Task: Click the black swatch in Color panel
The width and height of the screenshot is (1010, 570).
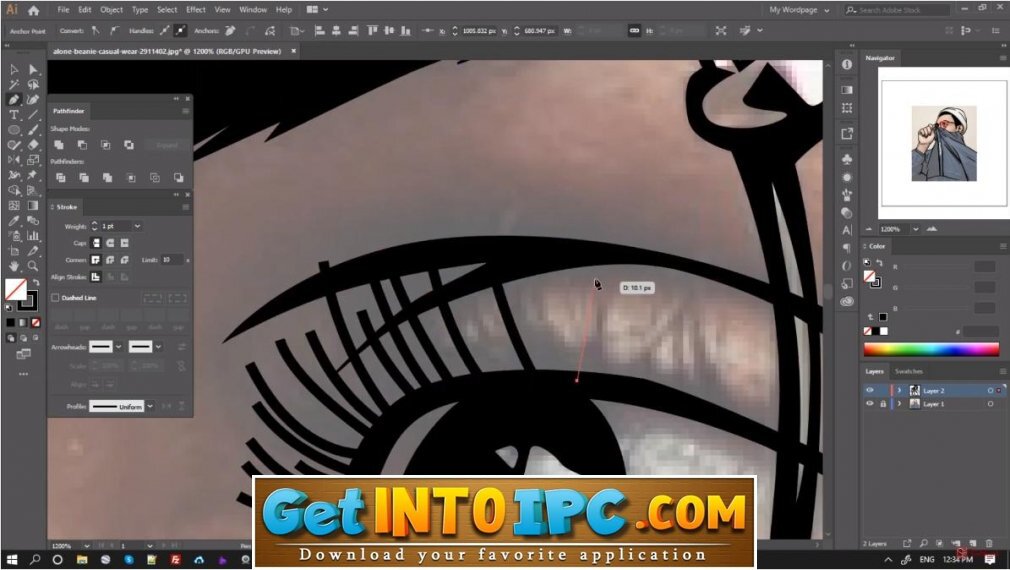Action: click(876, 331)
